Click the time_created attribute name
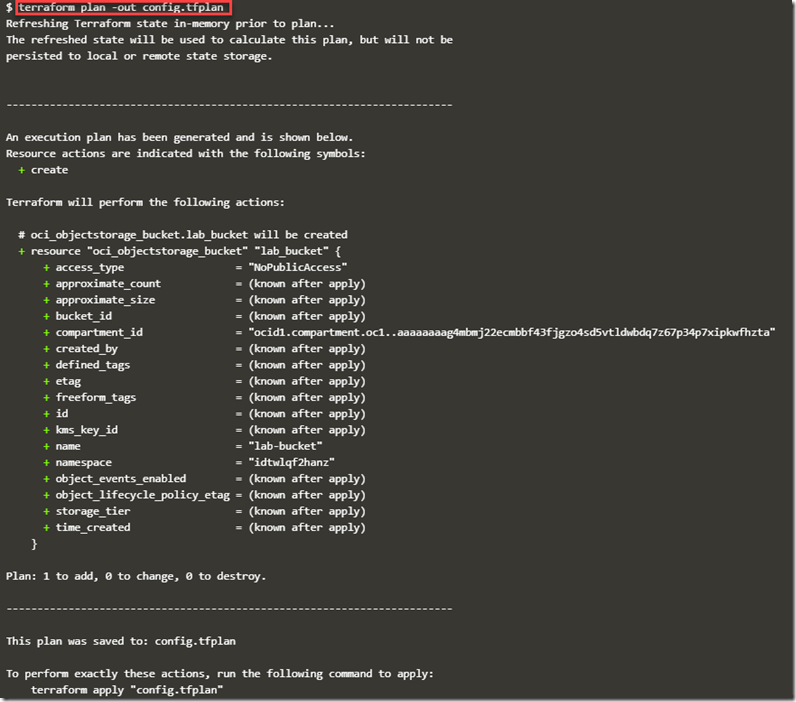796x702 pixels. click(93, 527)
